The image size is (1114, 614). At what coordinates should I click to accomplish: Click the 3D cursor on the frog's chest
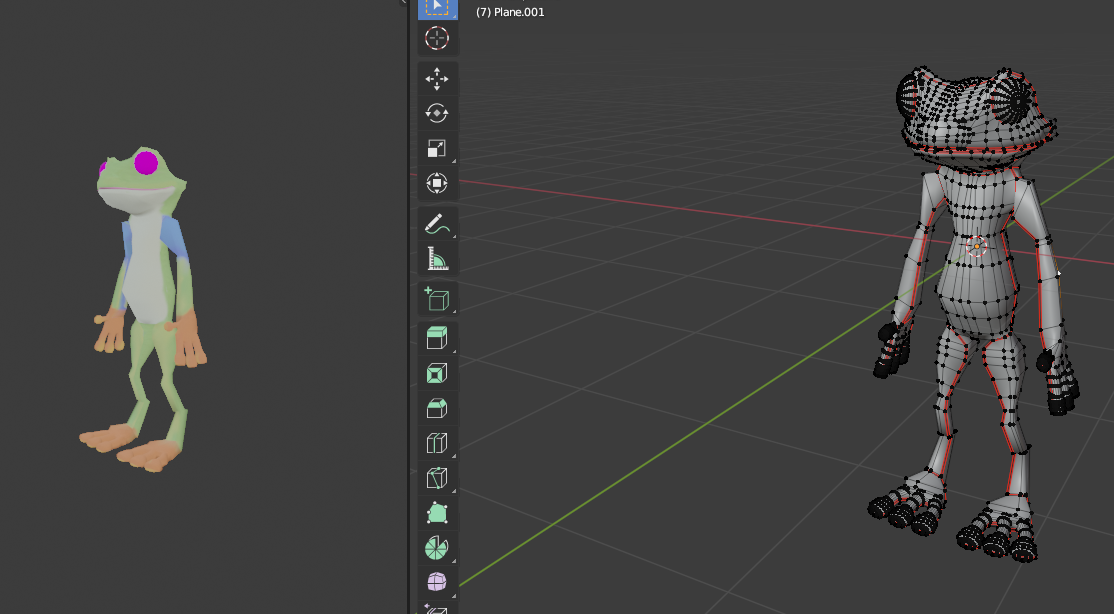[977, 246]
